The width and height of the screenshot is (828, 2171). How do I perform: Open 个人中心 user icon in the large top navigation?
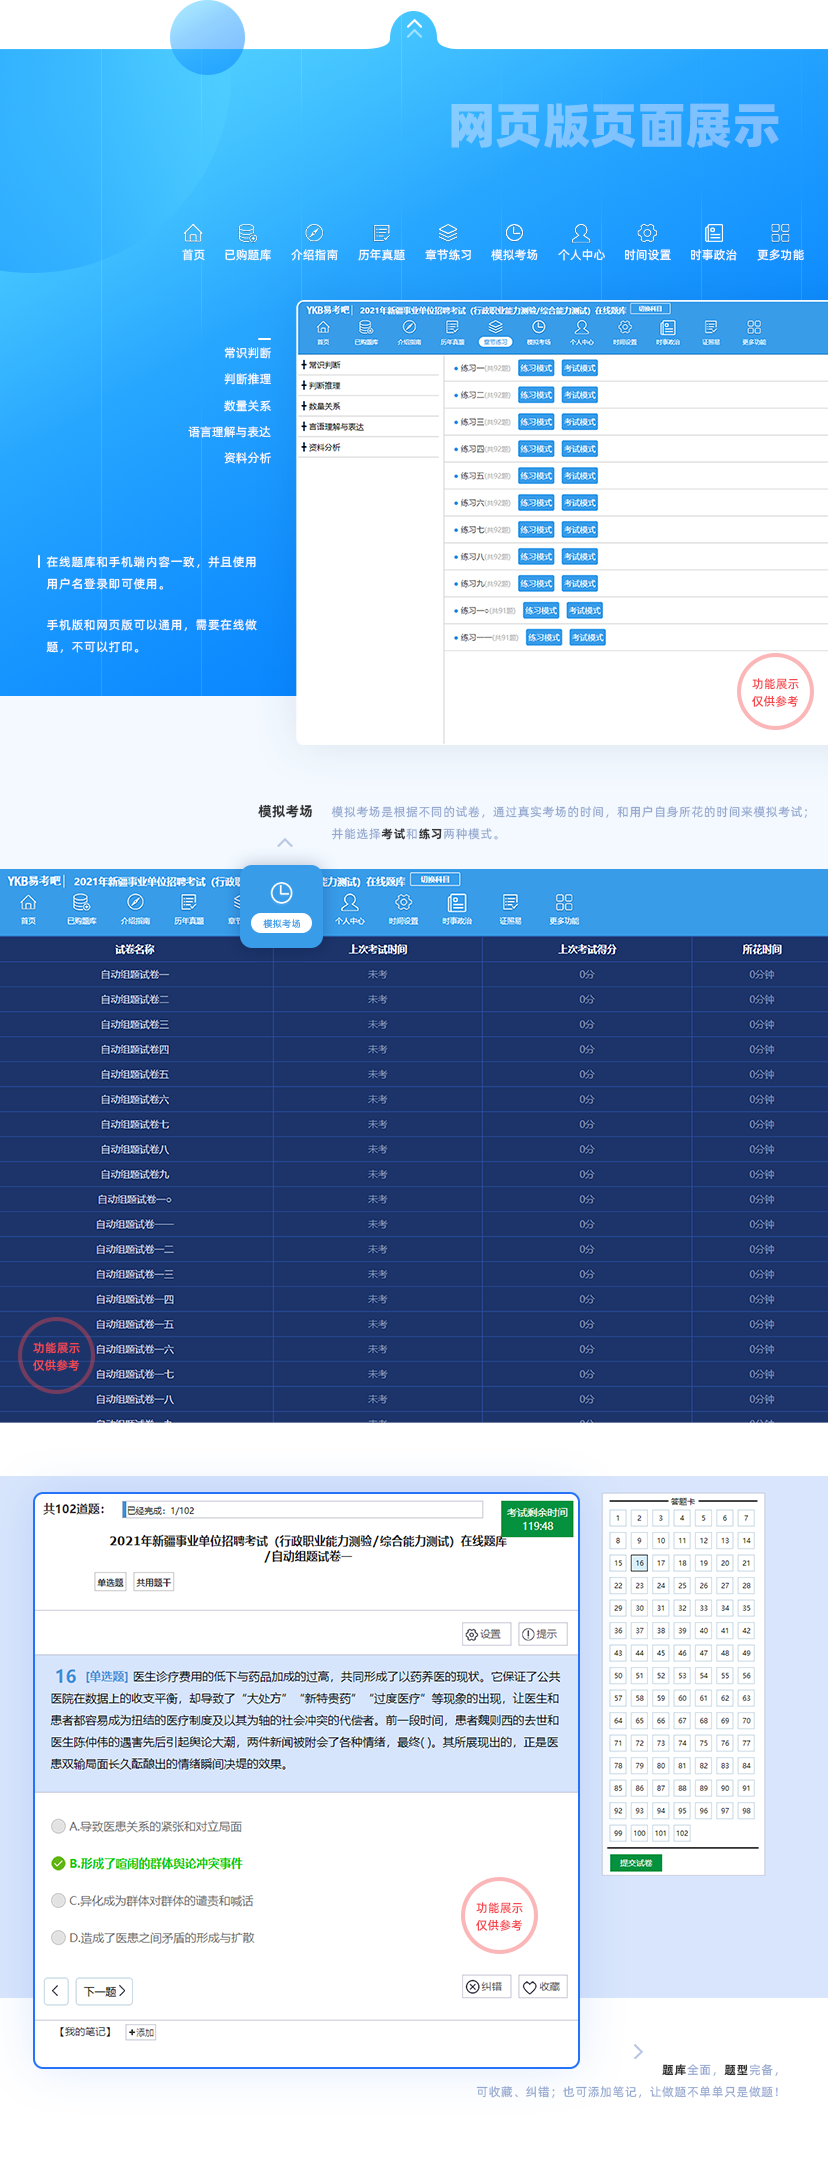(x=581, y=234)
